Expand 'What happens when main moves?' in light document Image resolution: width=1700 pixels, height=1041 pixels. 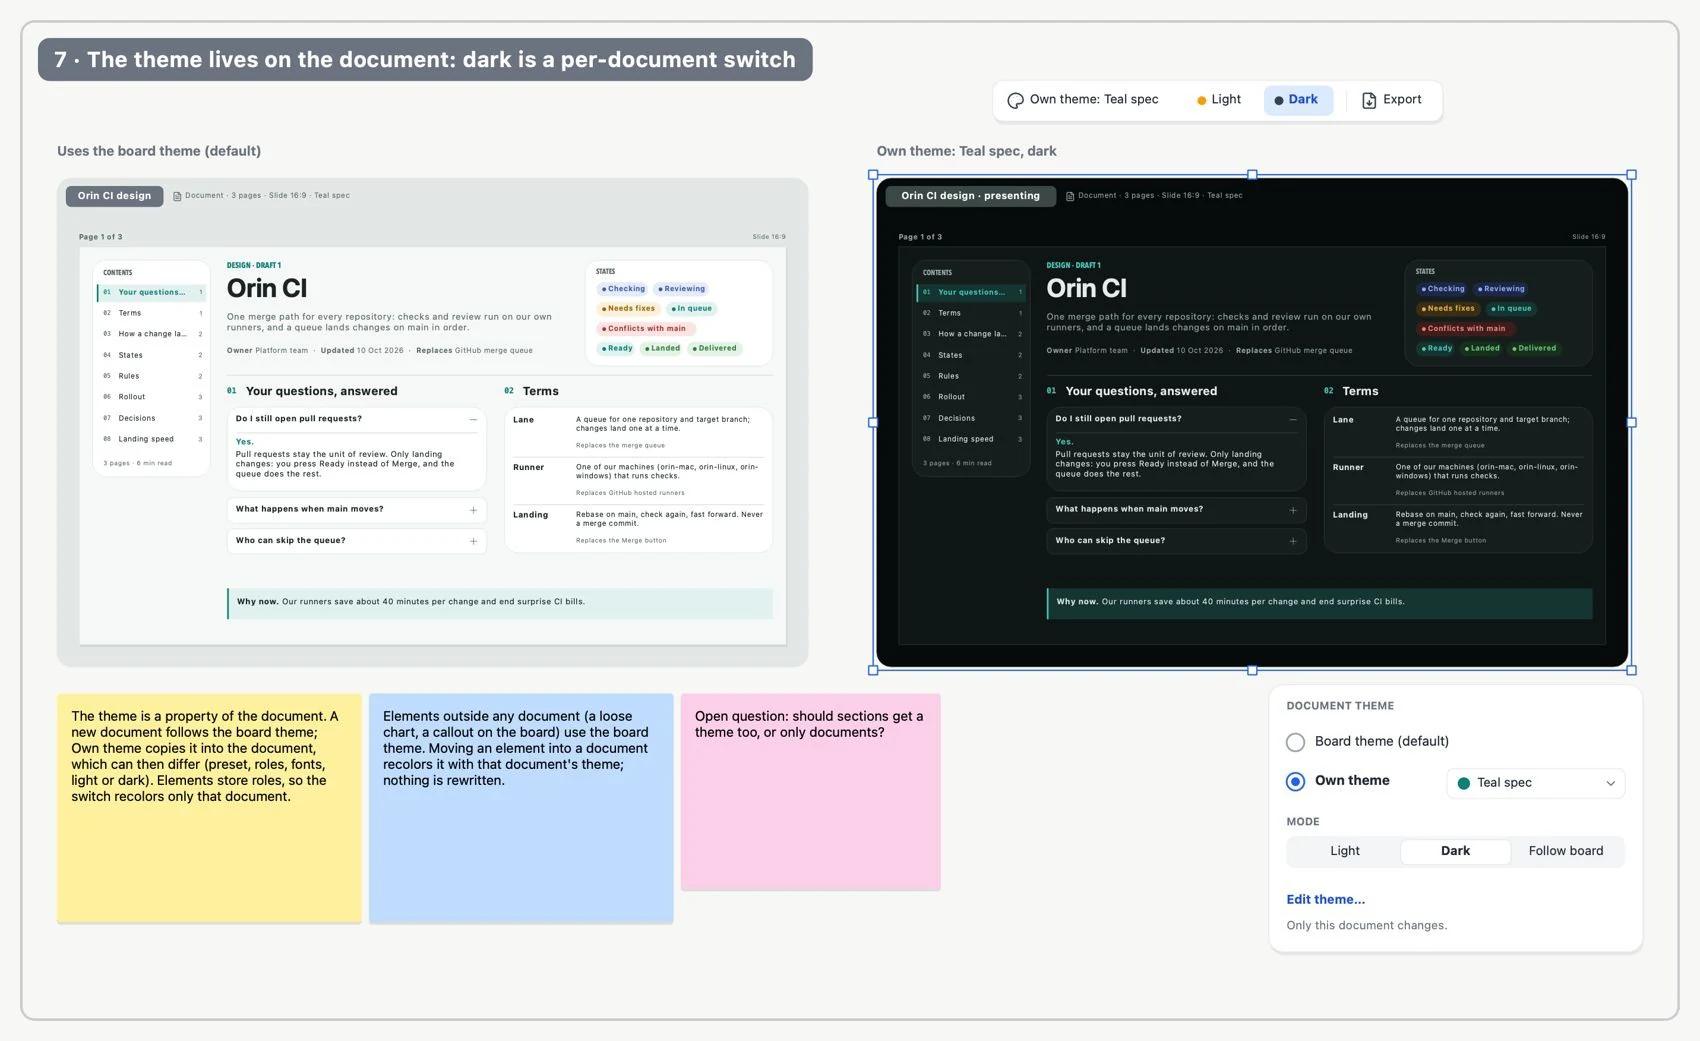(473, 510)
